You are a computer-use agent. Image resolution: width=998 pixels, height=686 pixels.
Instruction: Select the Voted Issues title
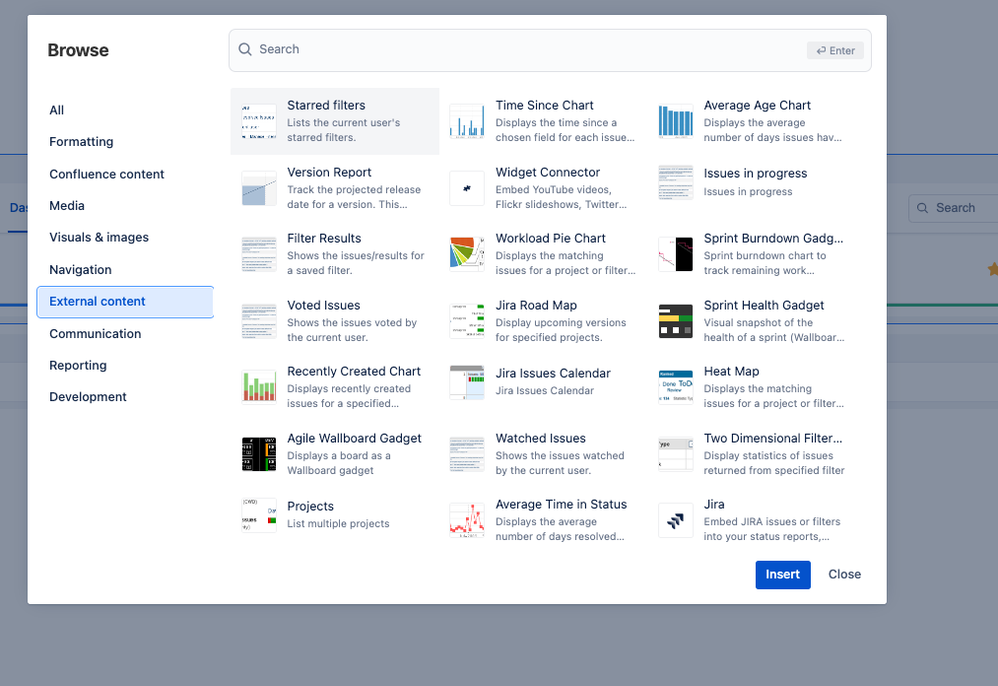click(x=323, y=305)
